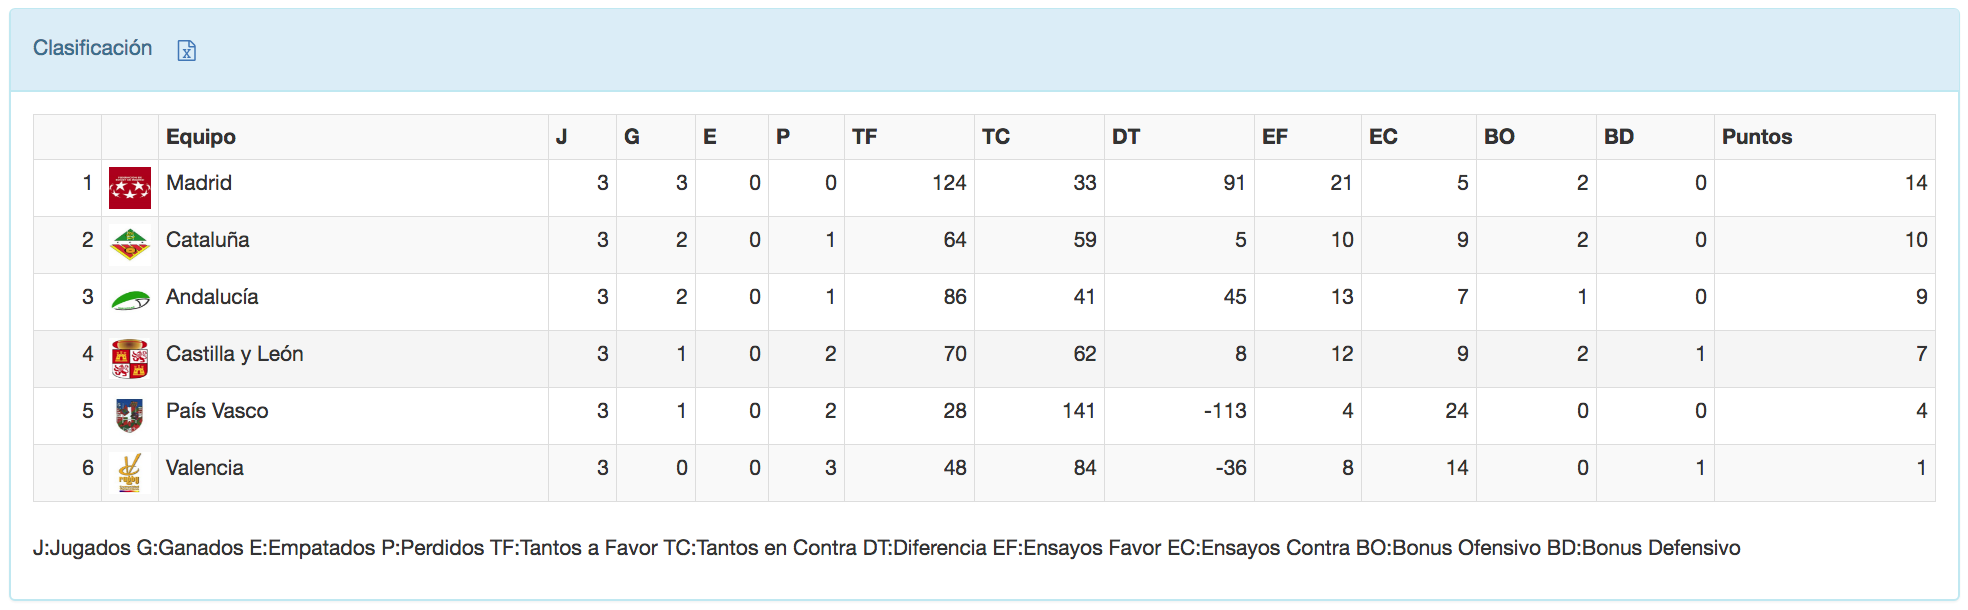The width and height of the screenshot is (1968, 610).
Task: Select the Cataluña team name
Action: coord(207,240)
